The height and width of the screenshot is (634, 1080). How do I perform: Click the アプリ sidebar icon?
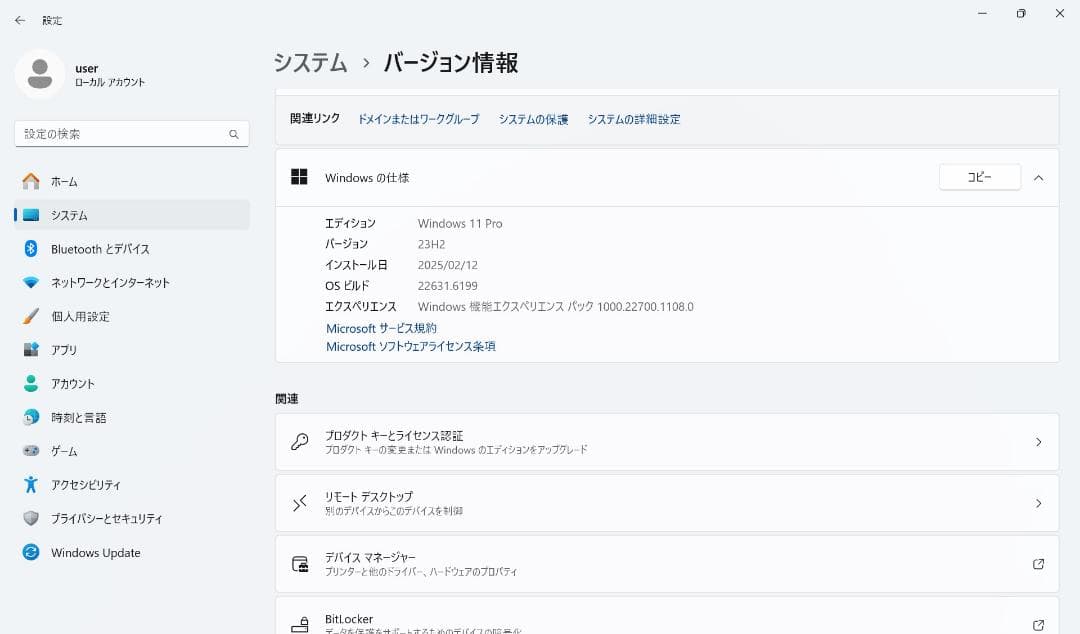coord(31,350)
